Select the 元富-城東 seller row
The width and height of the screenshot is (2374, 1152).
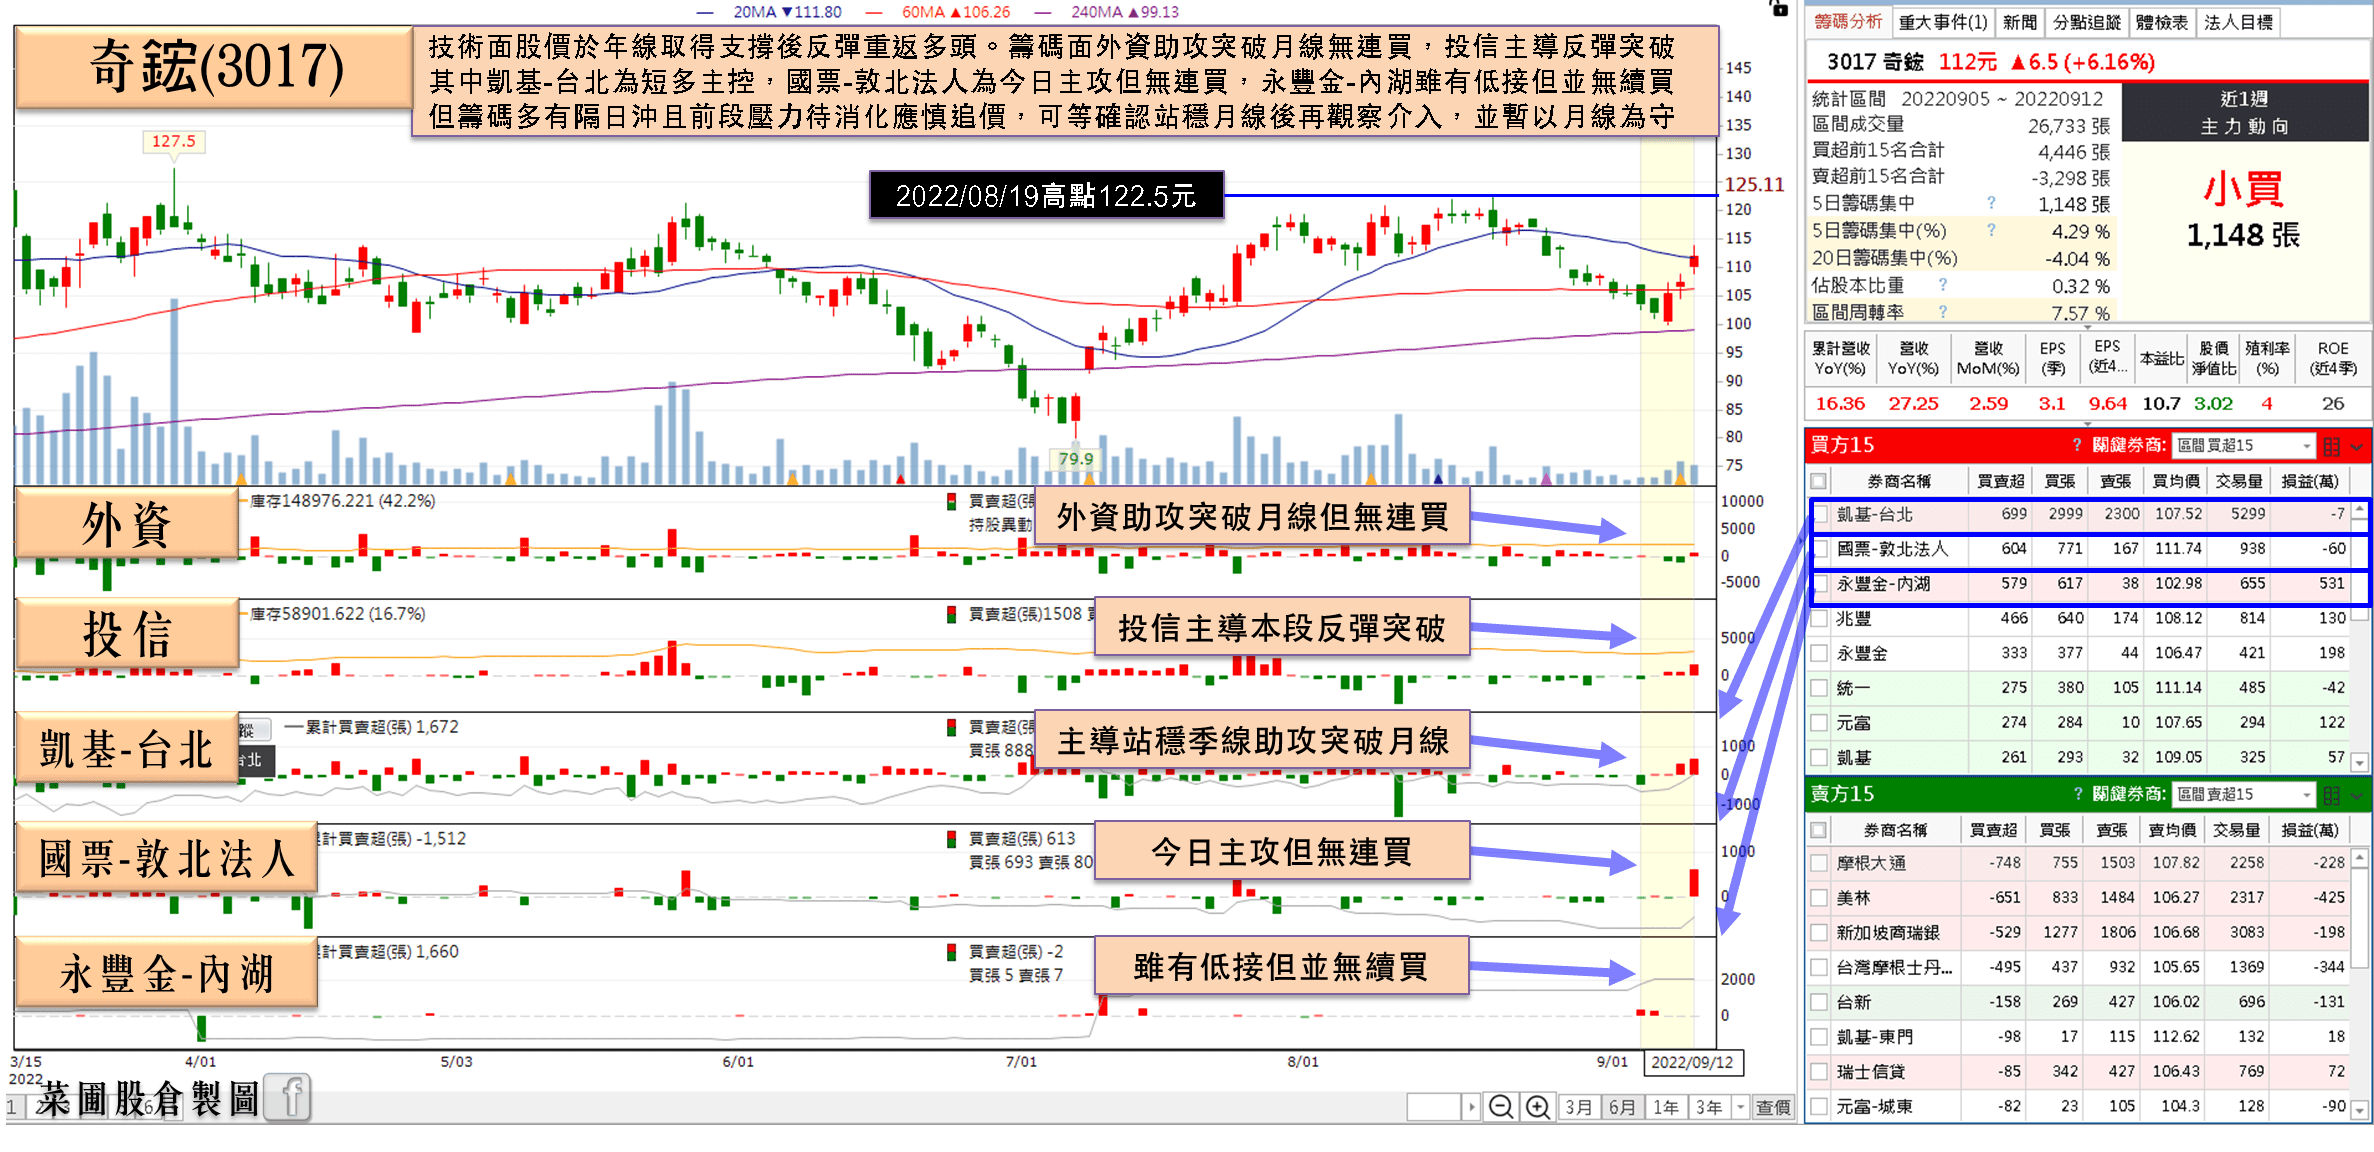(2079, 1106)
